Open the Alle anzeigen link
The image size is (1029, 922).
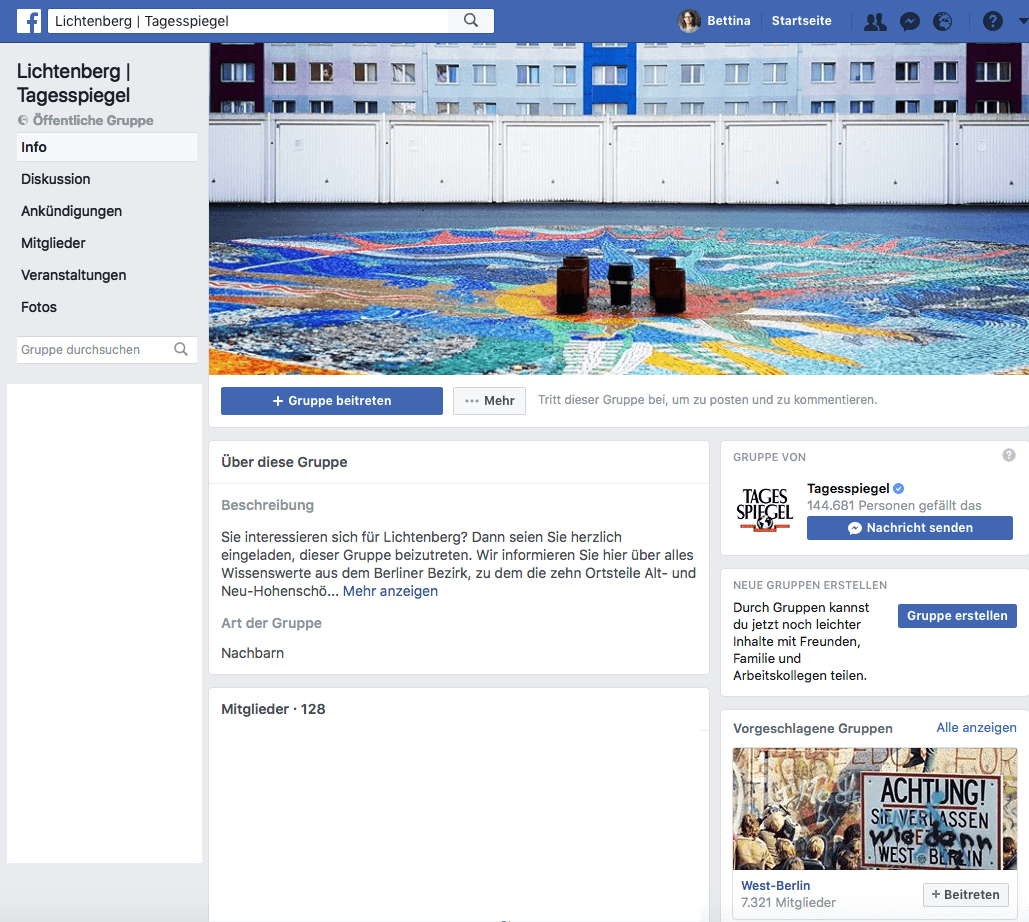tap(975, 728)
